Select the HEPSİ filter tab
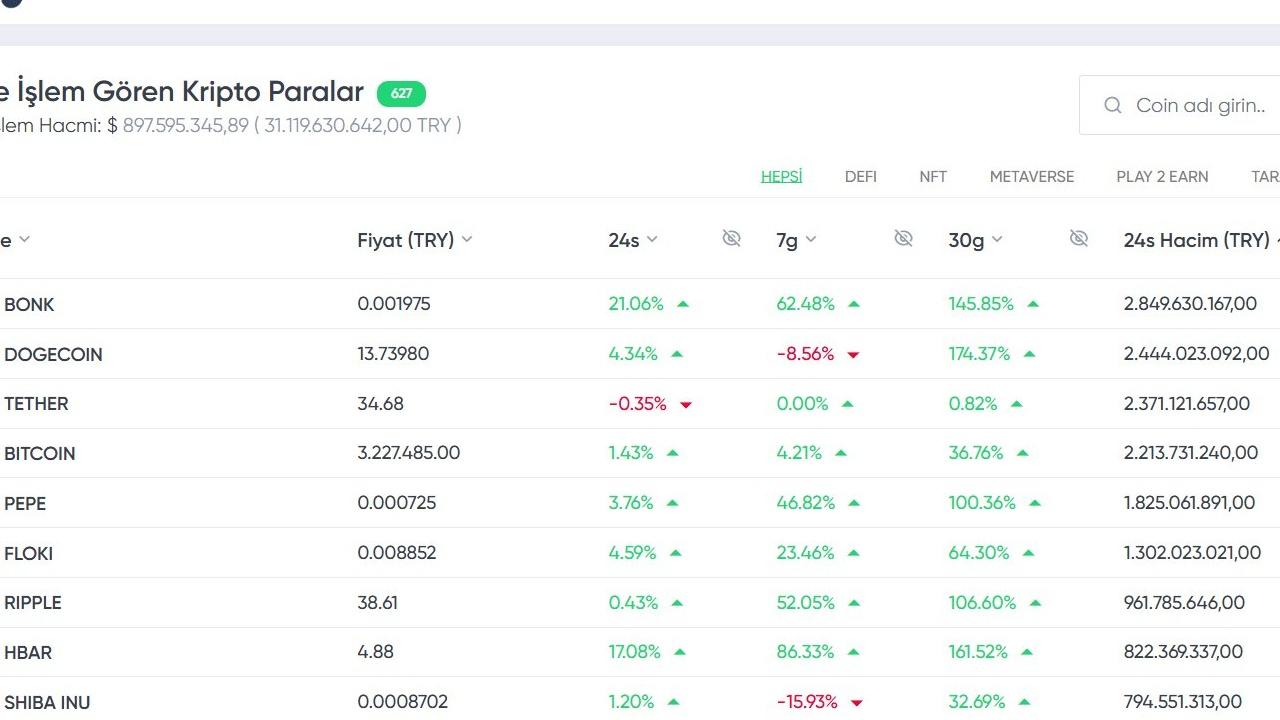Viewport: 1280px width, 720px height. point(781,176)
